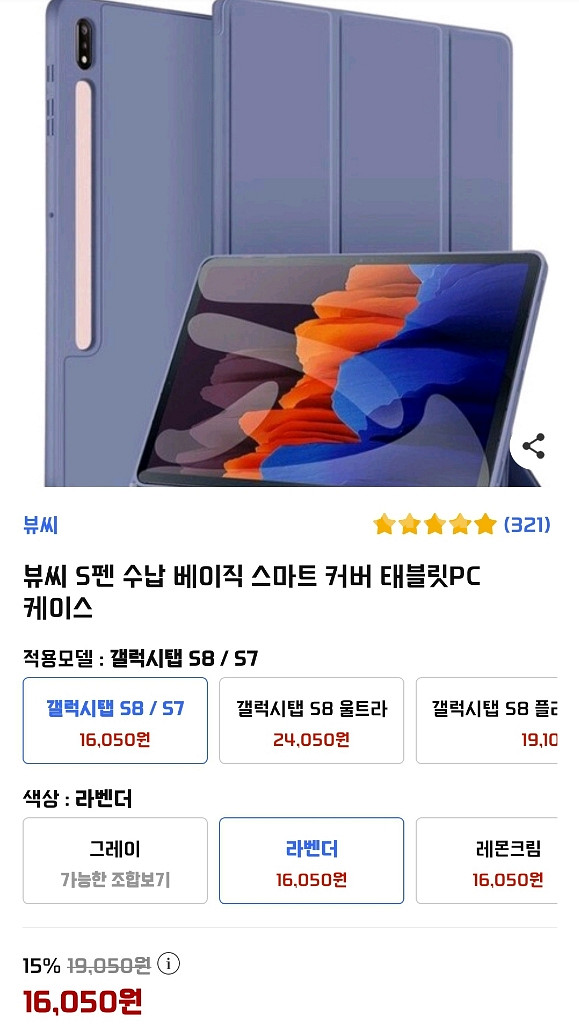Select the 라벤더 color option
This screenshot has height=1024, width=579.
point(311,861)
